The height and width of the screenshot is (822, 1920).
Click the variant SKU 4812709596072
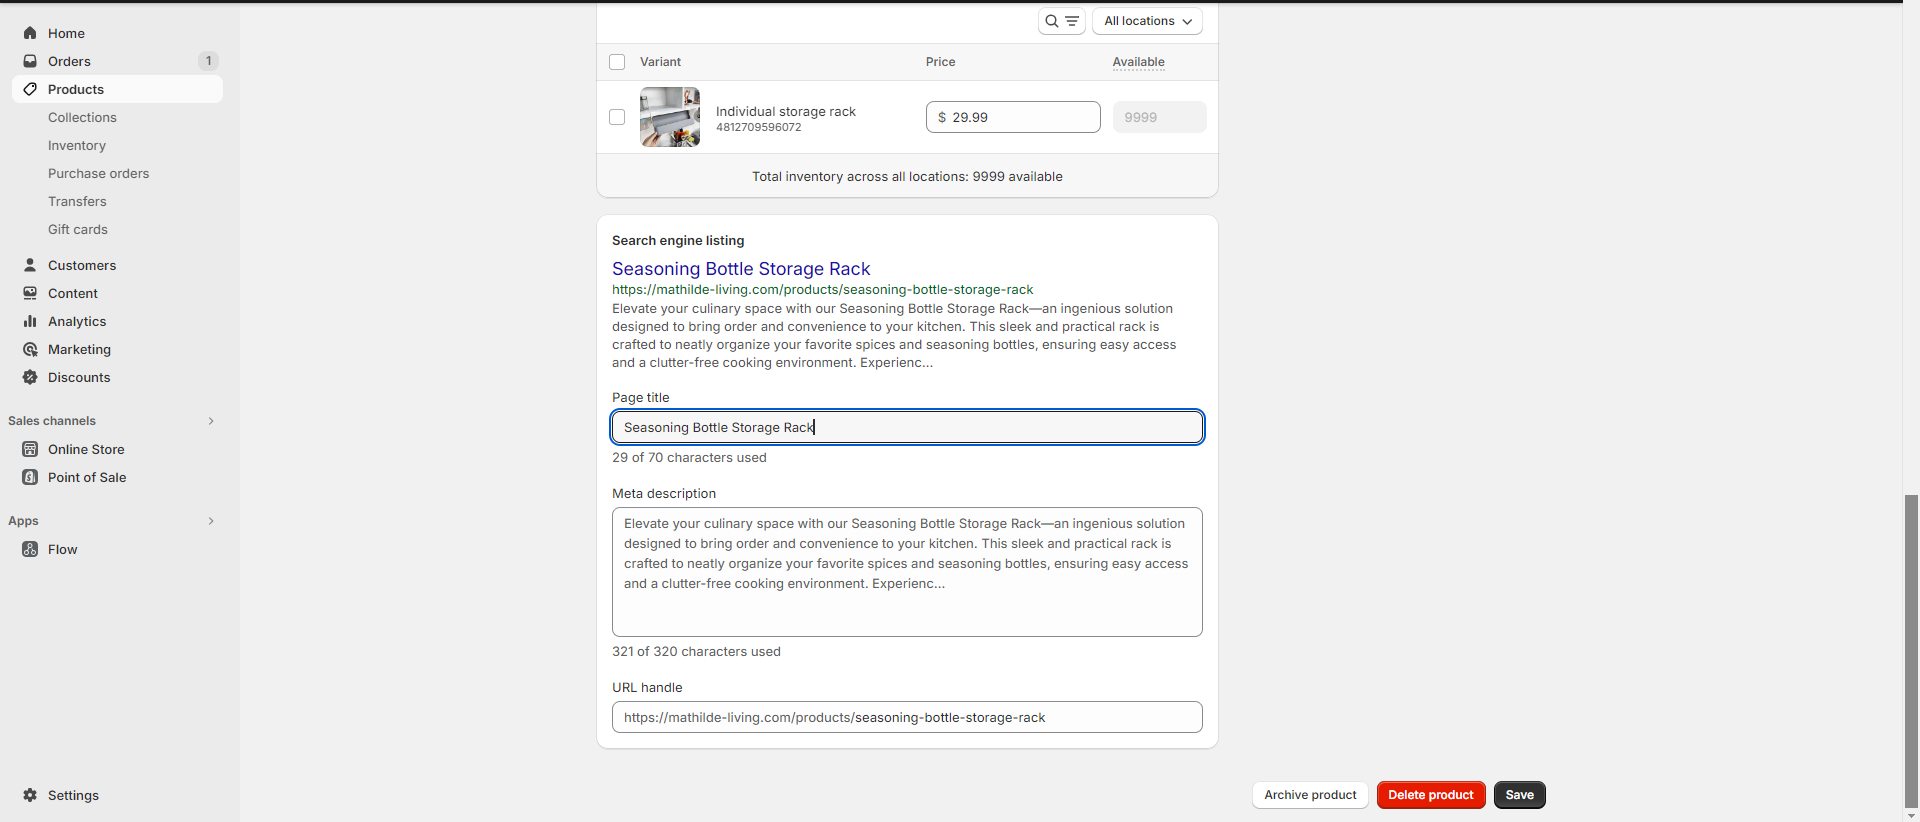coord(758,127)
